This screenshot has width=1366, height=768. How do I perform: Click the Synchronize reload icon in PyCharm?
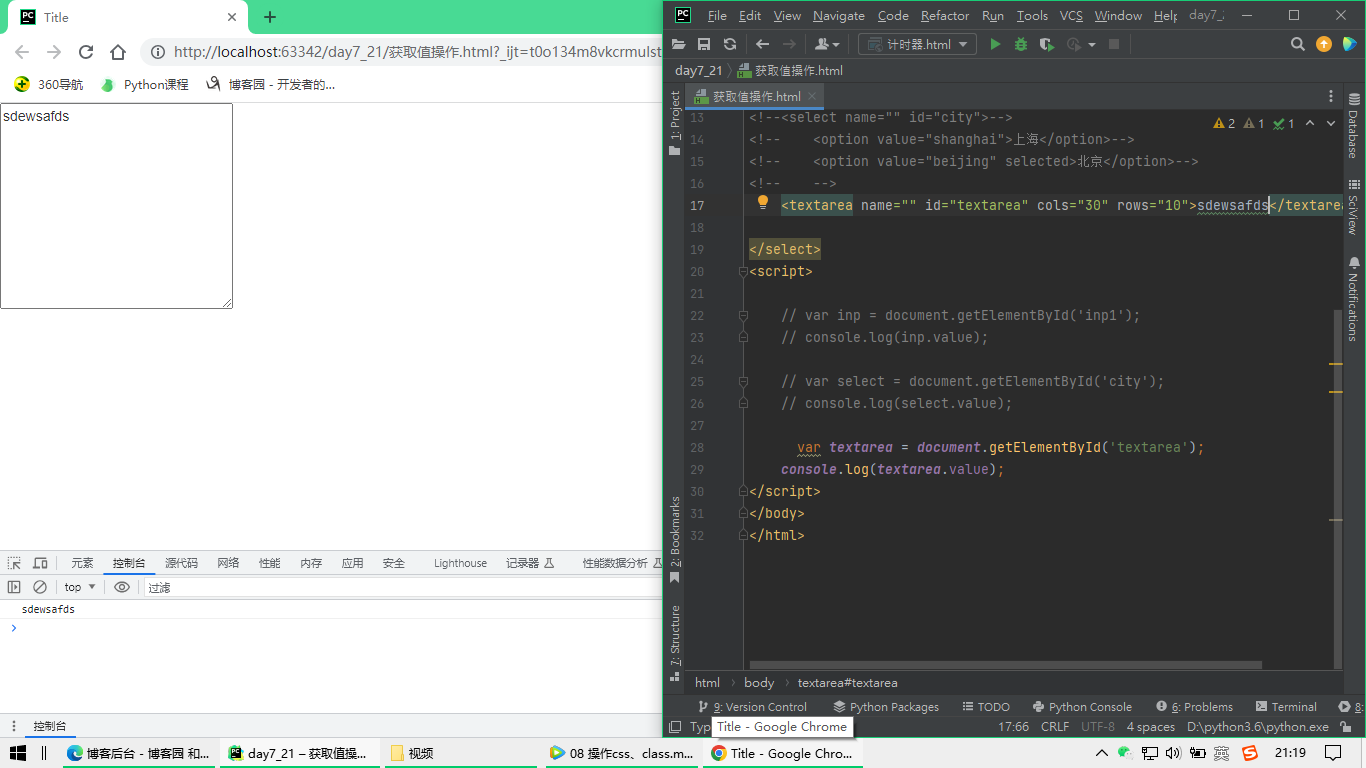click(730, 44)
